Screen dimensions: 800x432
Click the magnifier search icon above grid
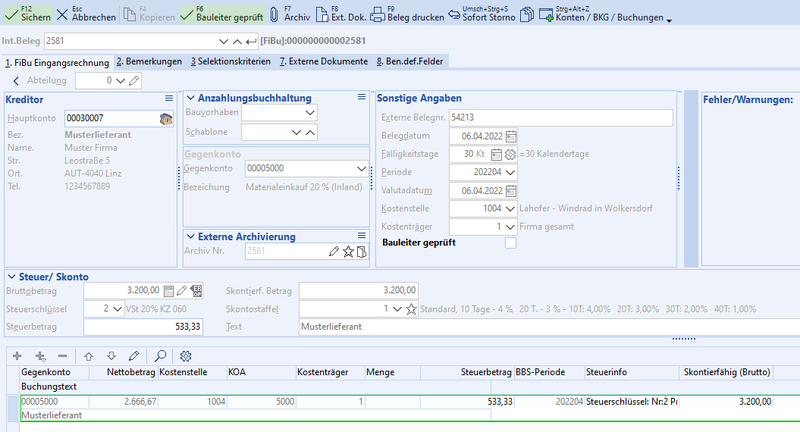(x=159, y=356)
